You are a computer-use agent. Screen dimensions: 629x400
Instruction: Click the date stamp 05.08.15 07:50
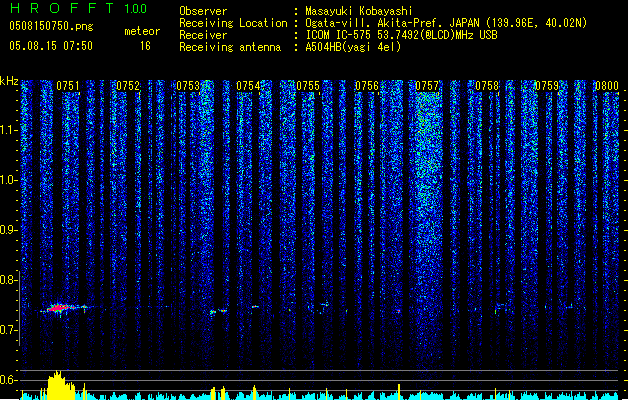(51, 46)
